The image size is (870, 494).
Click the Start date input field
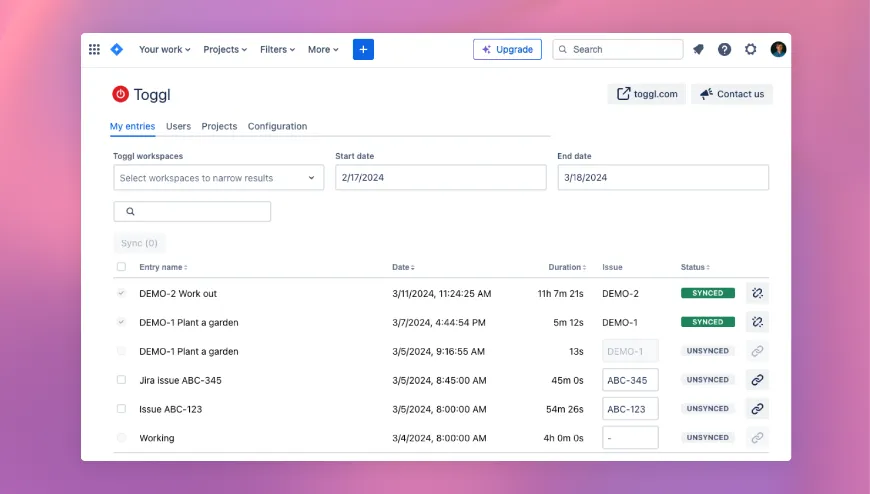click(x=440, y=178)
